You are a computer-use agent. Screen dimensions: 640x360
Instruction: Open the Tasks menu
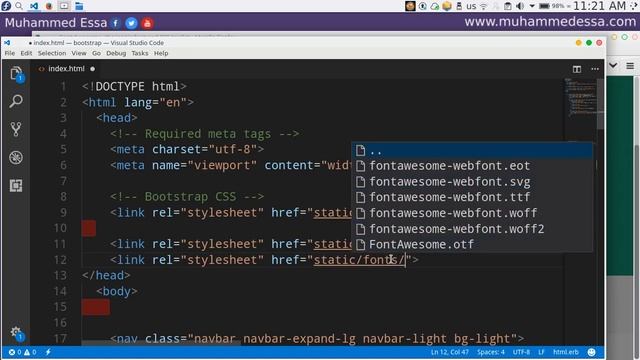pos(140,53)
